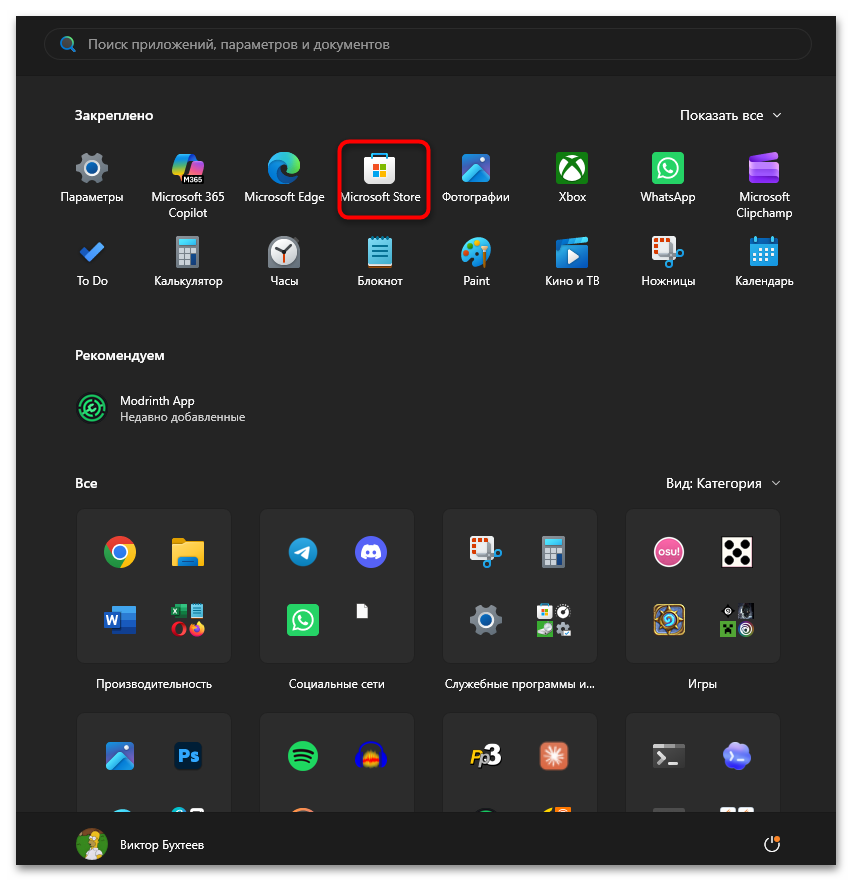Open Telegram in Социальные сети

pyautogui.click(x=303, y=552)
